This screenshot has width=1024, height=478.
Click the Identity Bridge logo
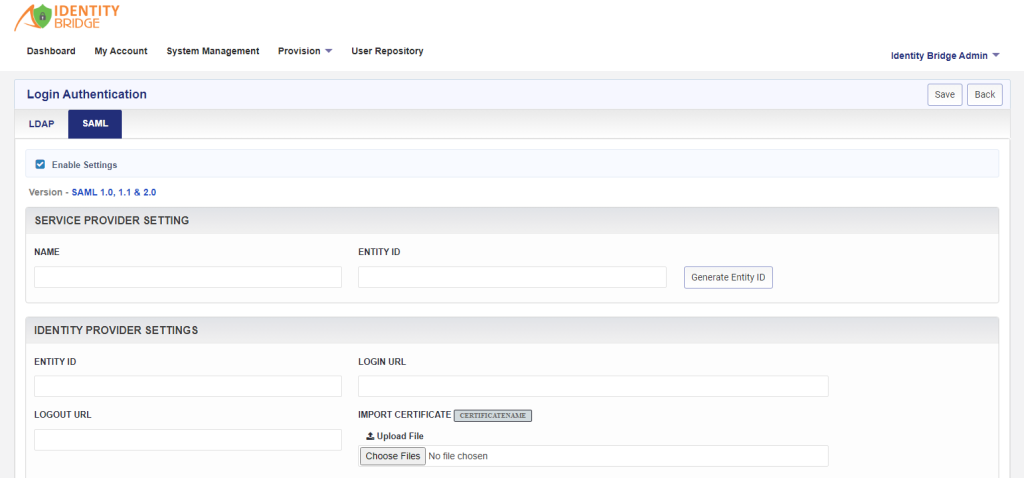[x=67, y=17]
